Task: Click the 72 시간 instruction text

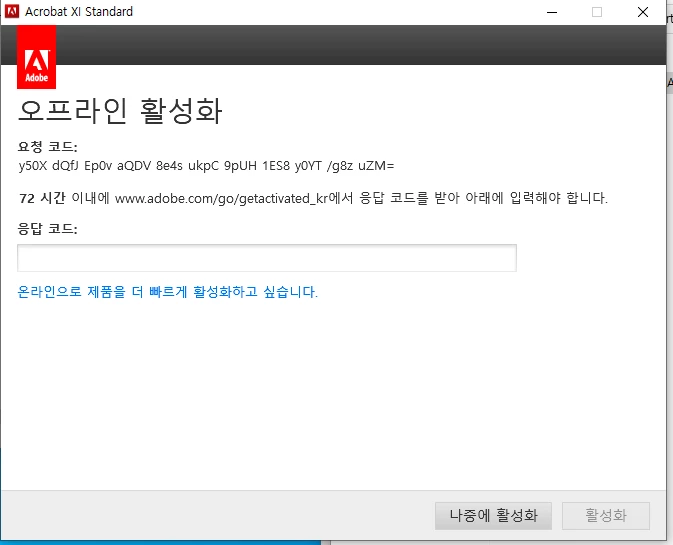Action: tap(313, 198)
